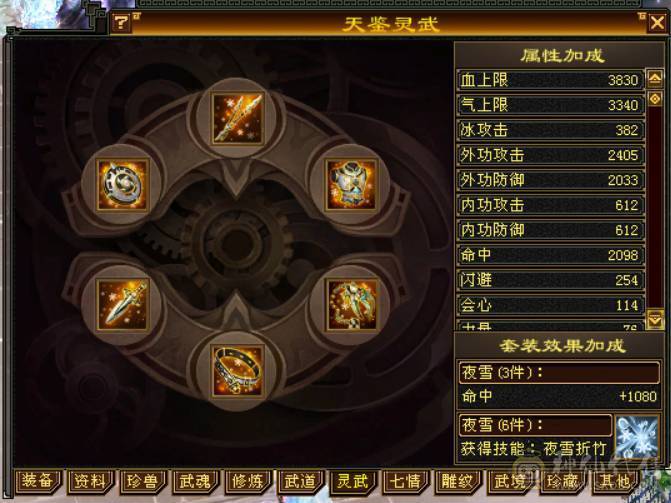The height and width of the screenshot is (503, 671).
Task: Select the belt slot icon
Action: (238, 371)
